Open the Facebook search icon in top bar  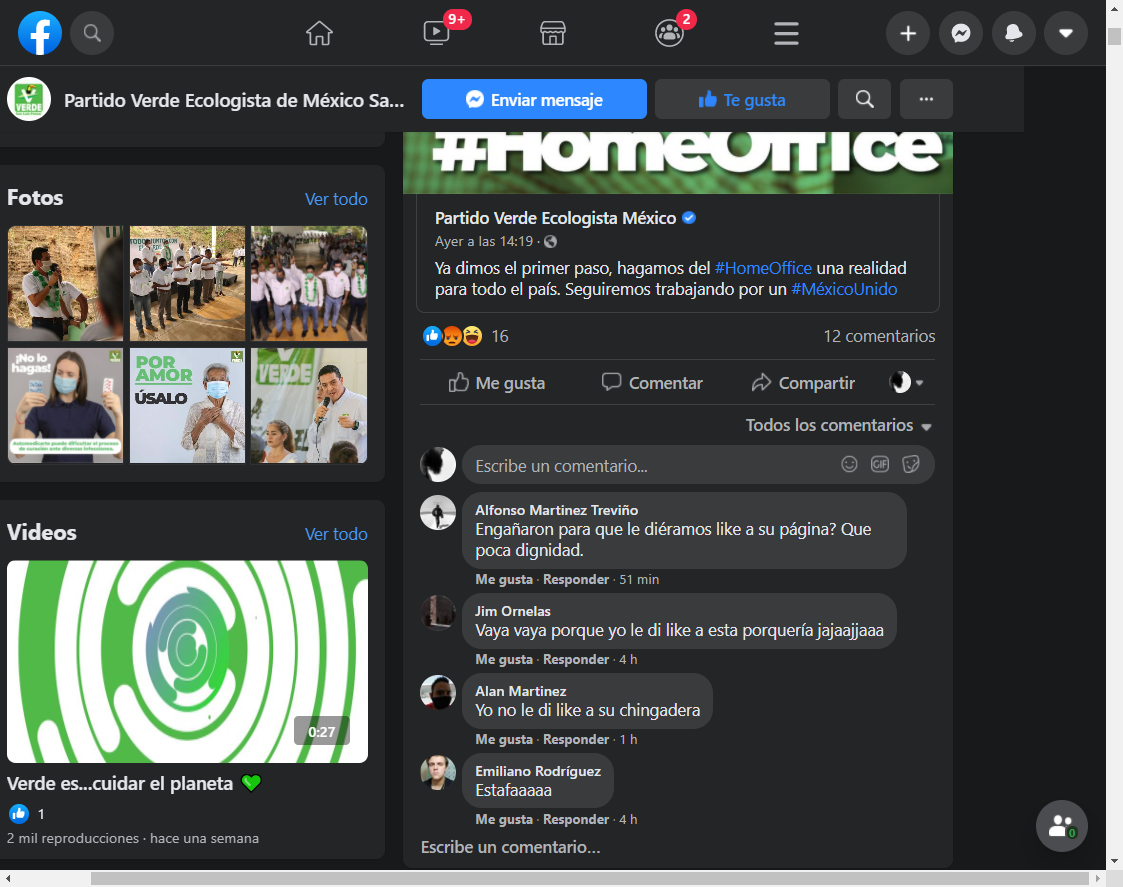click(x=92, y=33)
